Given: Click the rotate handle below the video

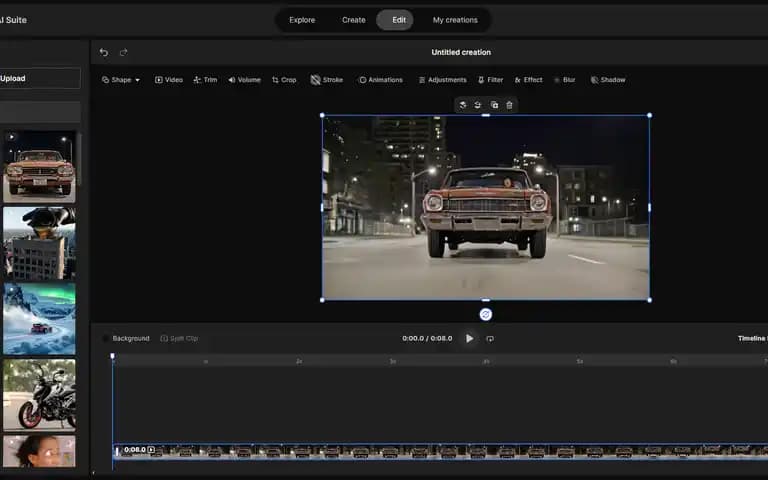Looking at the screenshot, I should coord(485,314).
